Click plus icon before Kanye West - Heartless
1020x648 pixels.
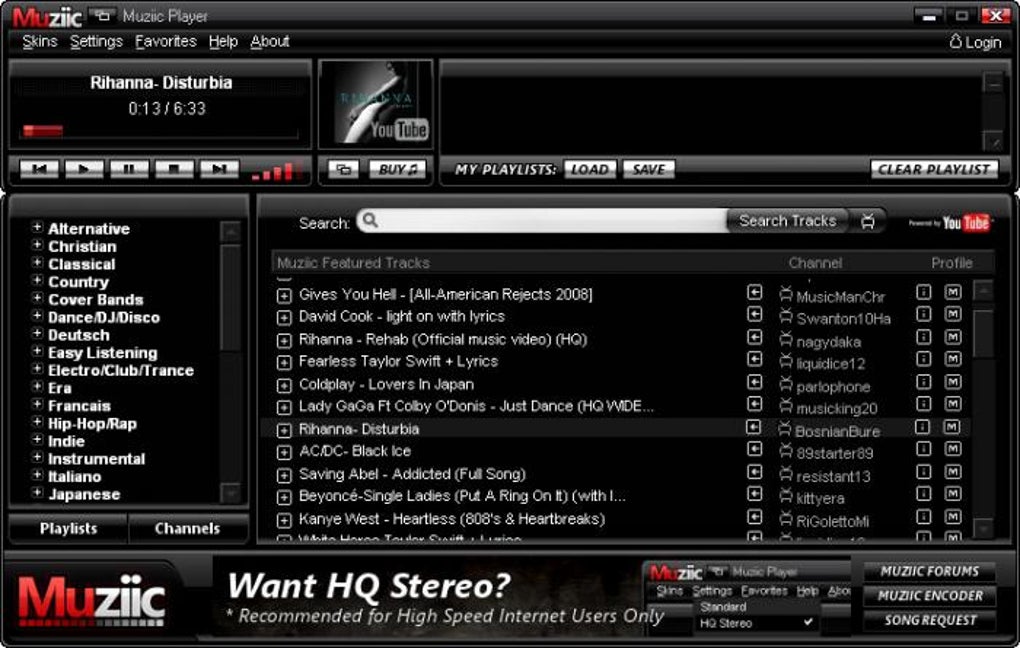click(x=284, y=520)
